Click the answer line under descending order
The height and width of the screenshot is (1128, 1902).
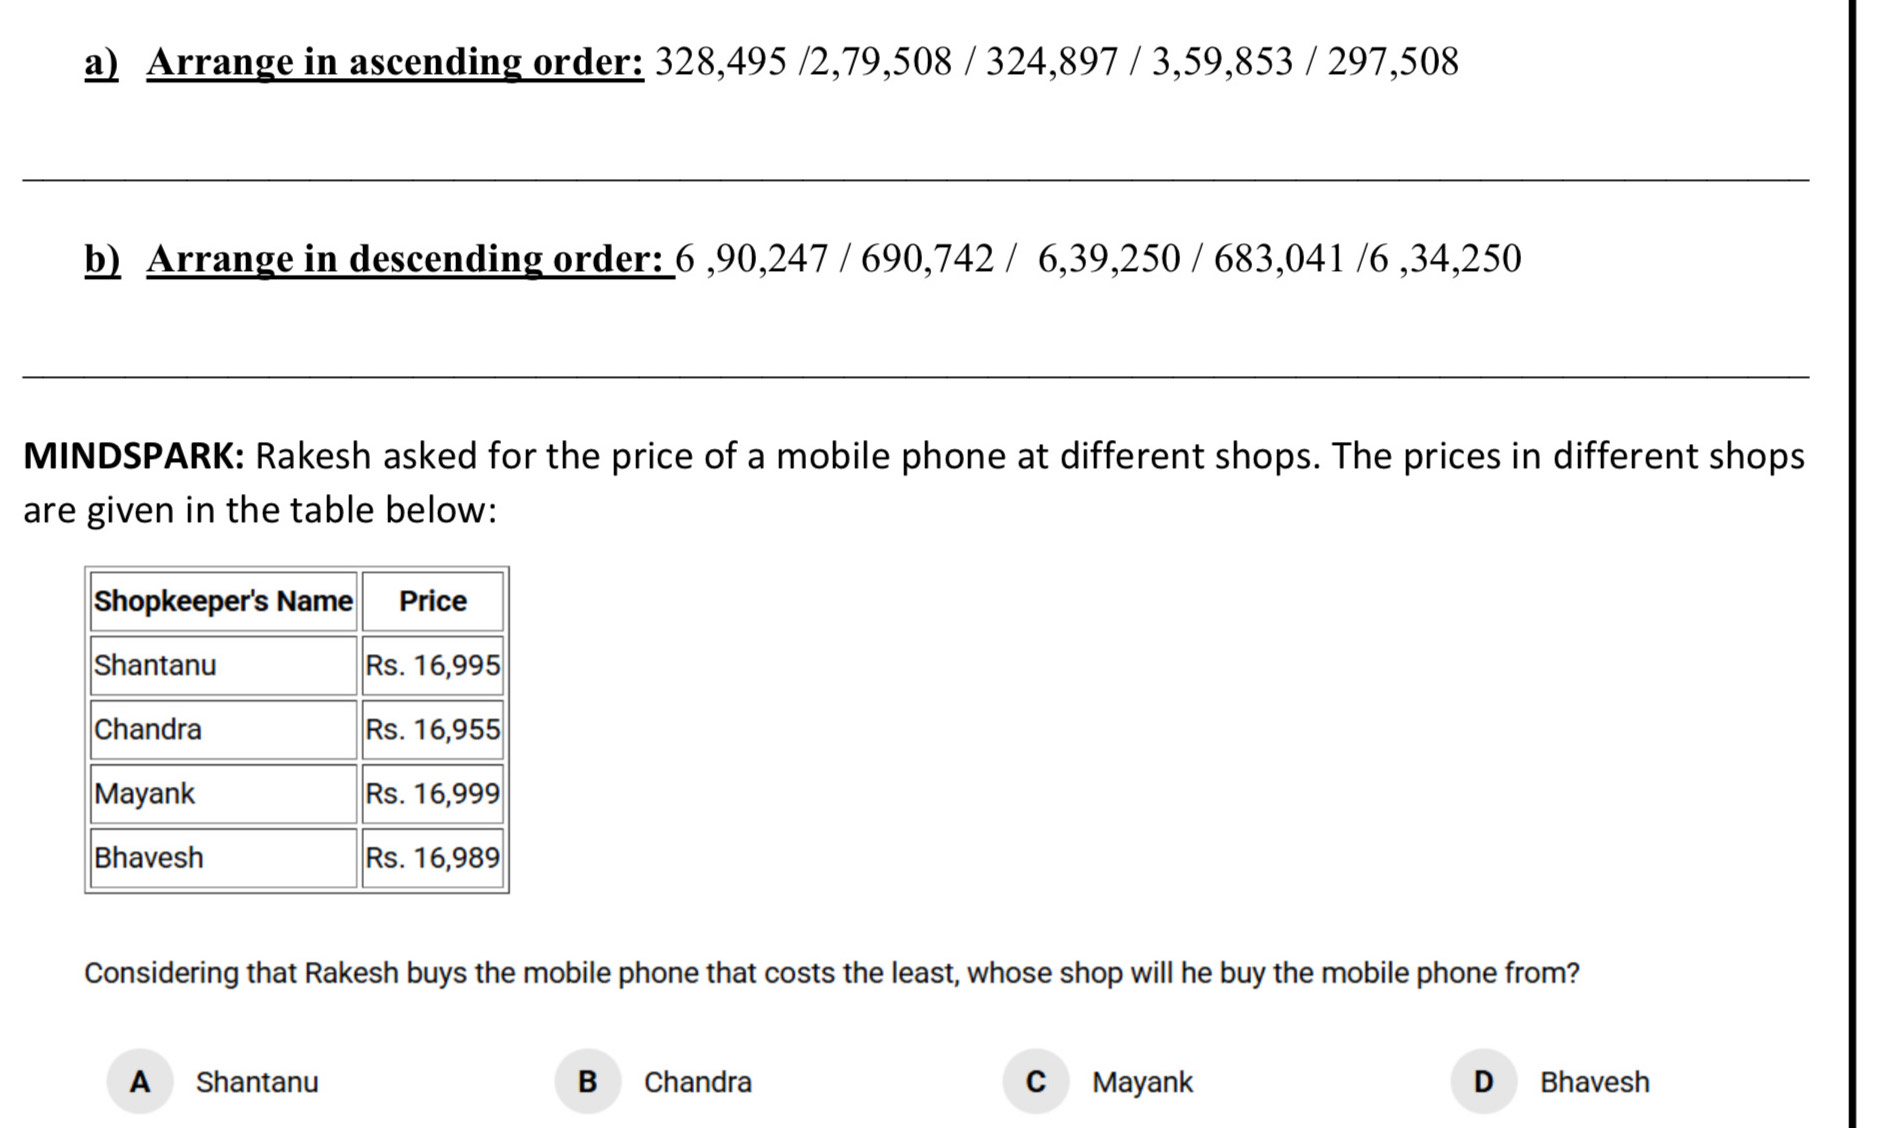(915, 377)
